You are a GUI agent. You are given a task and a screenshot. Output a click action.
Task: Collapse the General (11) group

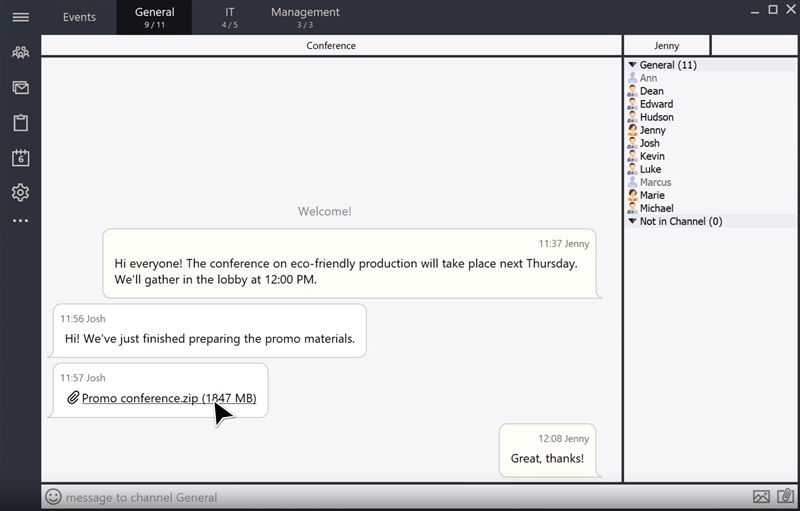[632, 65]
